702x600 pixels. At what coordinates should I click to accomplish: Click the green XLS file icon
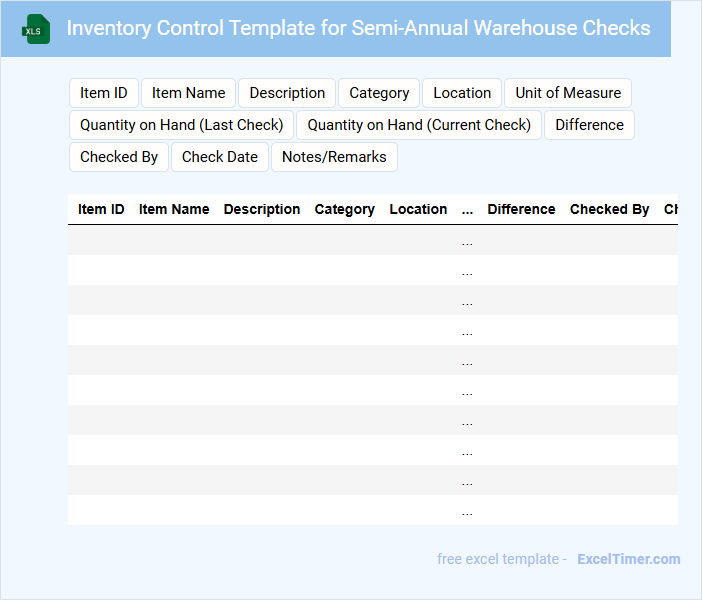pos(37,29)
